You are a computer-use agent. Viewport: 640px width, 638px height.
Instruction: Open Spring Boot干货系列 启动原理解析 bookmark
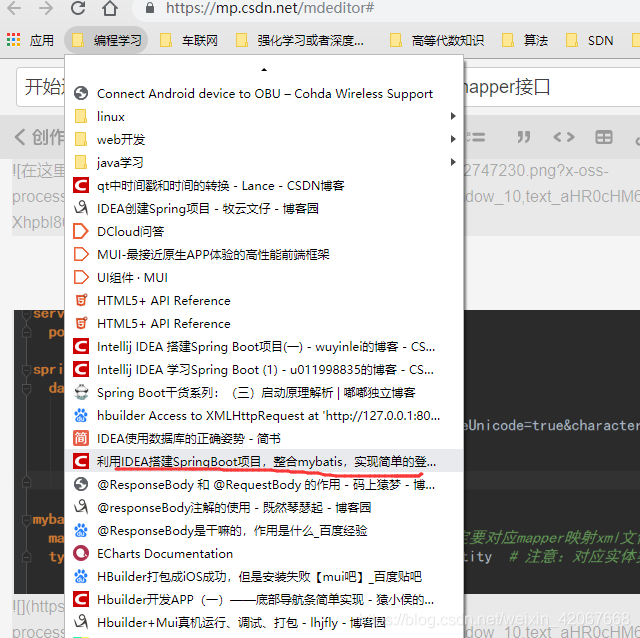(264, 392)
